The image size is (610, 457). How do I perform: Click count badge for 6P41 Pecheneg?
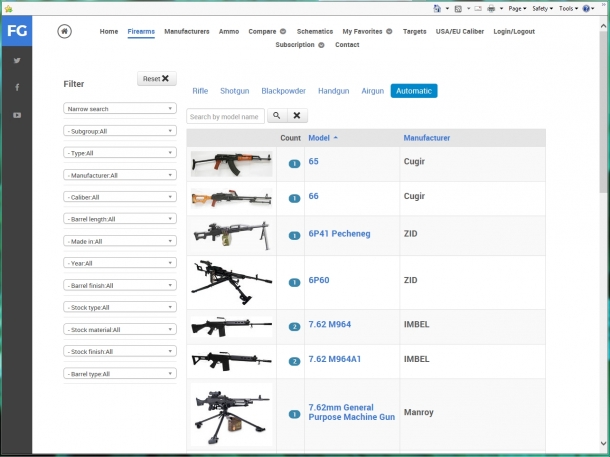coord(294,236)
